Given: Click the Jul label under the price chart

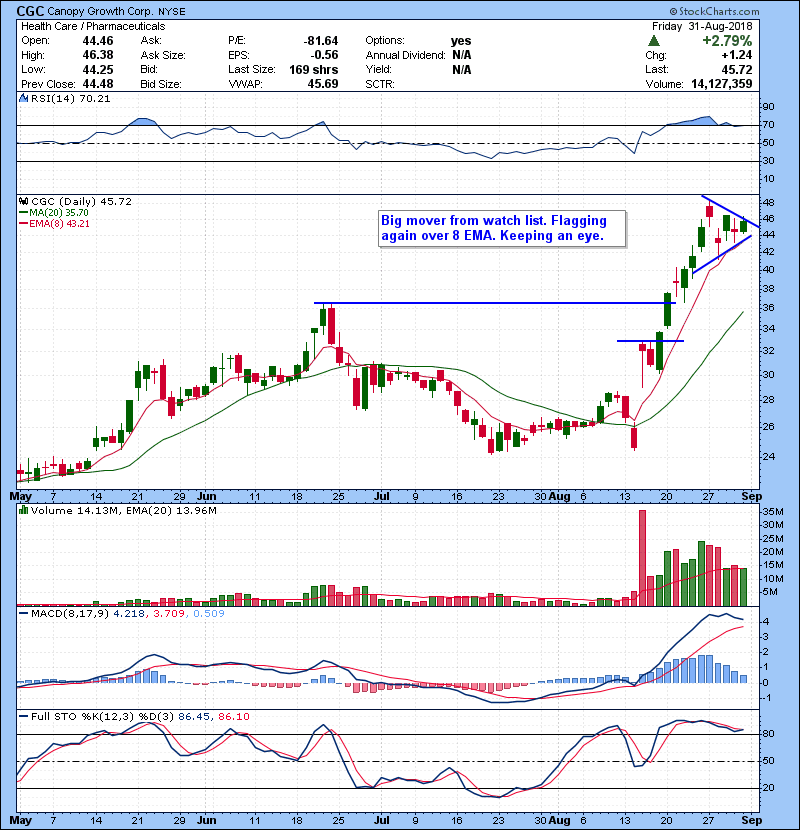Looking at the screenshot, I should (382, 497).
